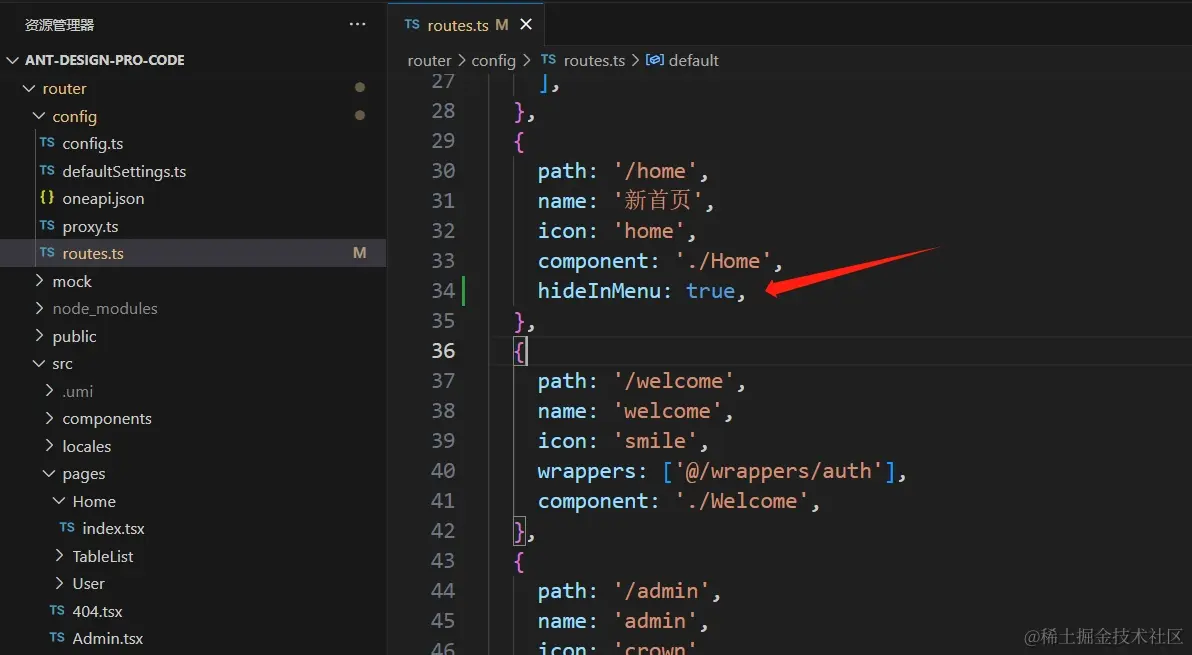Click the true value on line 34
1192x655 pixels.
pos(710,290)
